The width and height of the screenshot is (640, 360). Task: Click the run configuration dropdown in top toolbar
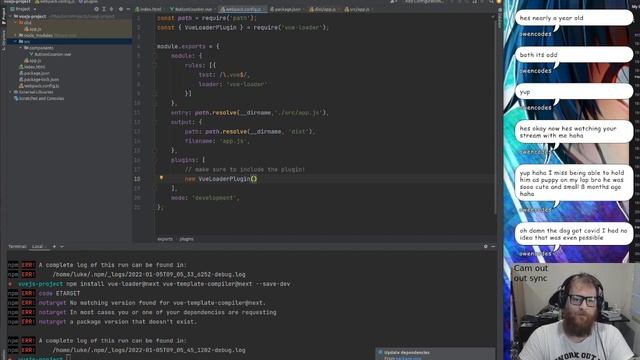[424, 2]
